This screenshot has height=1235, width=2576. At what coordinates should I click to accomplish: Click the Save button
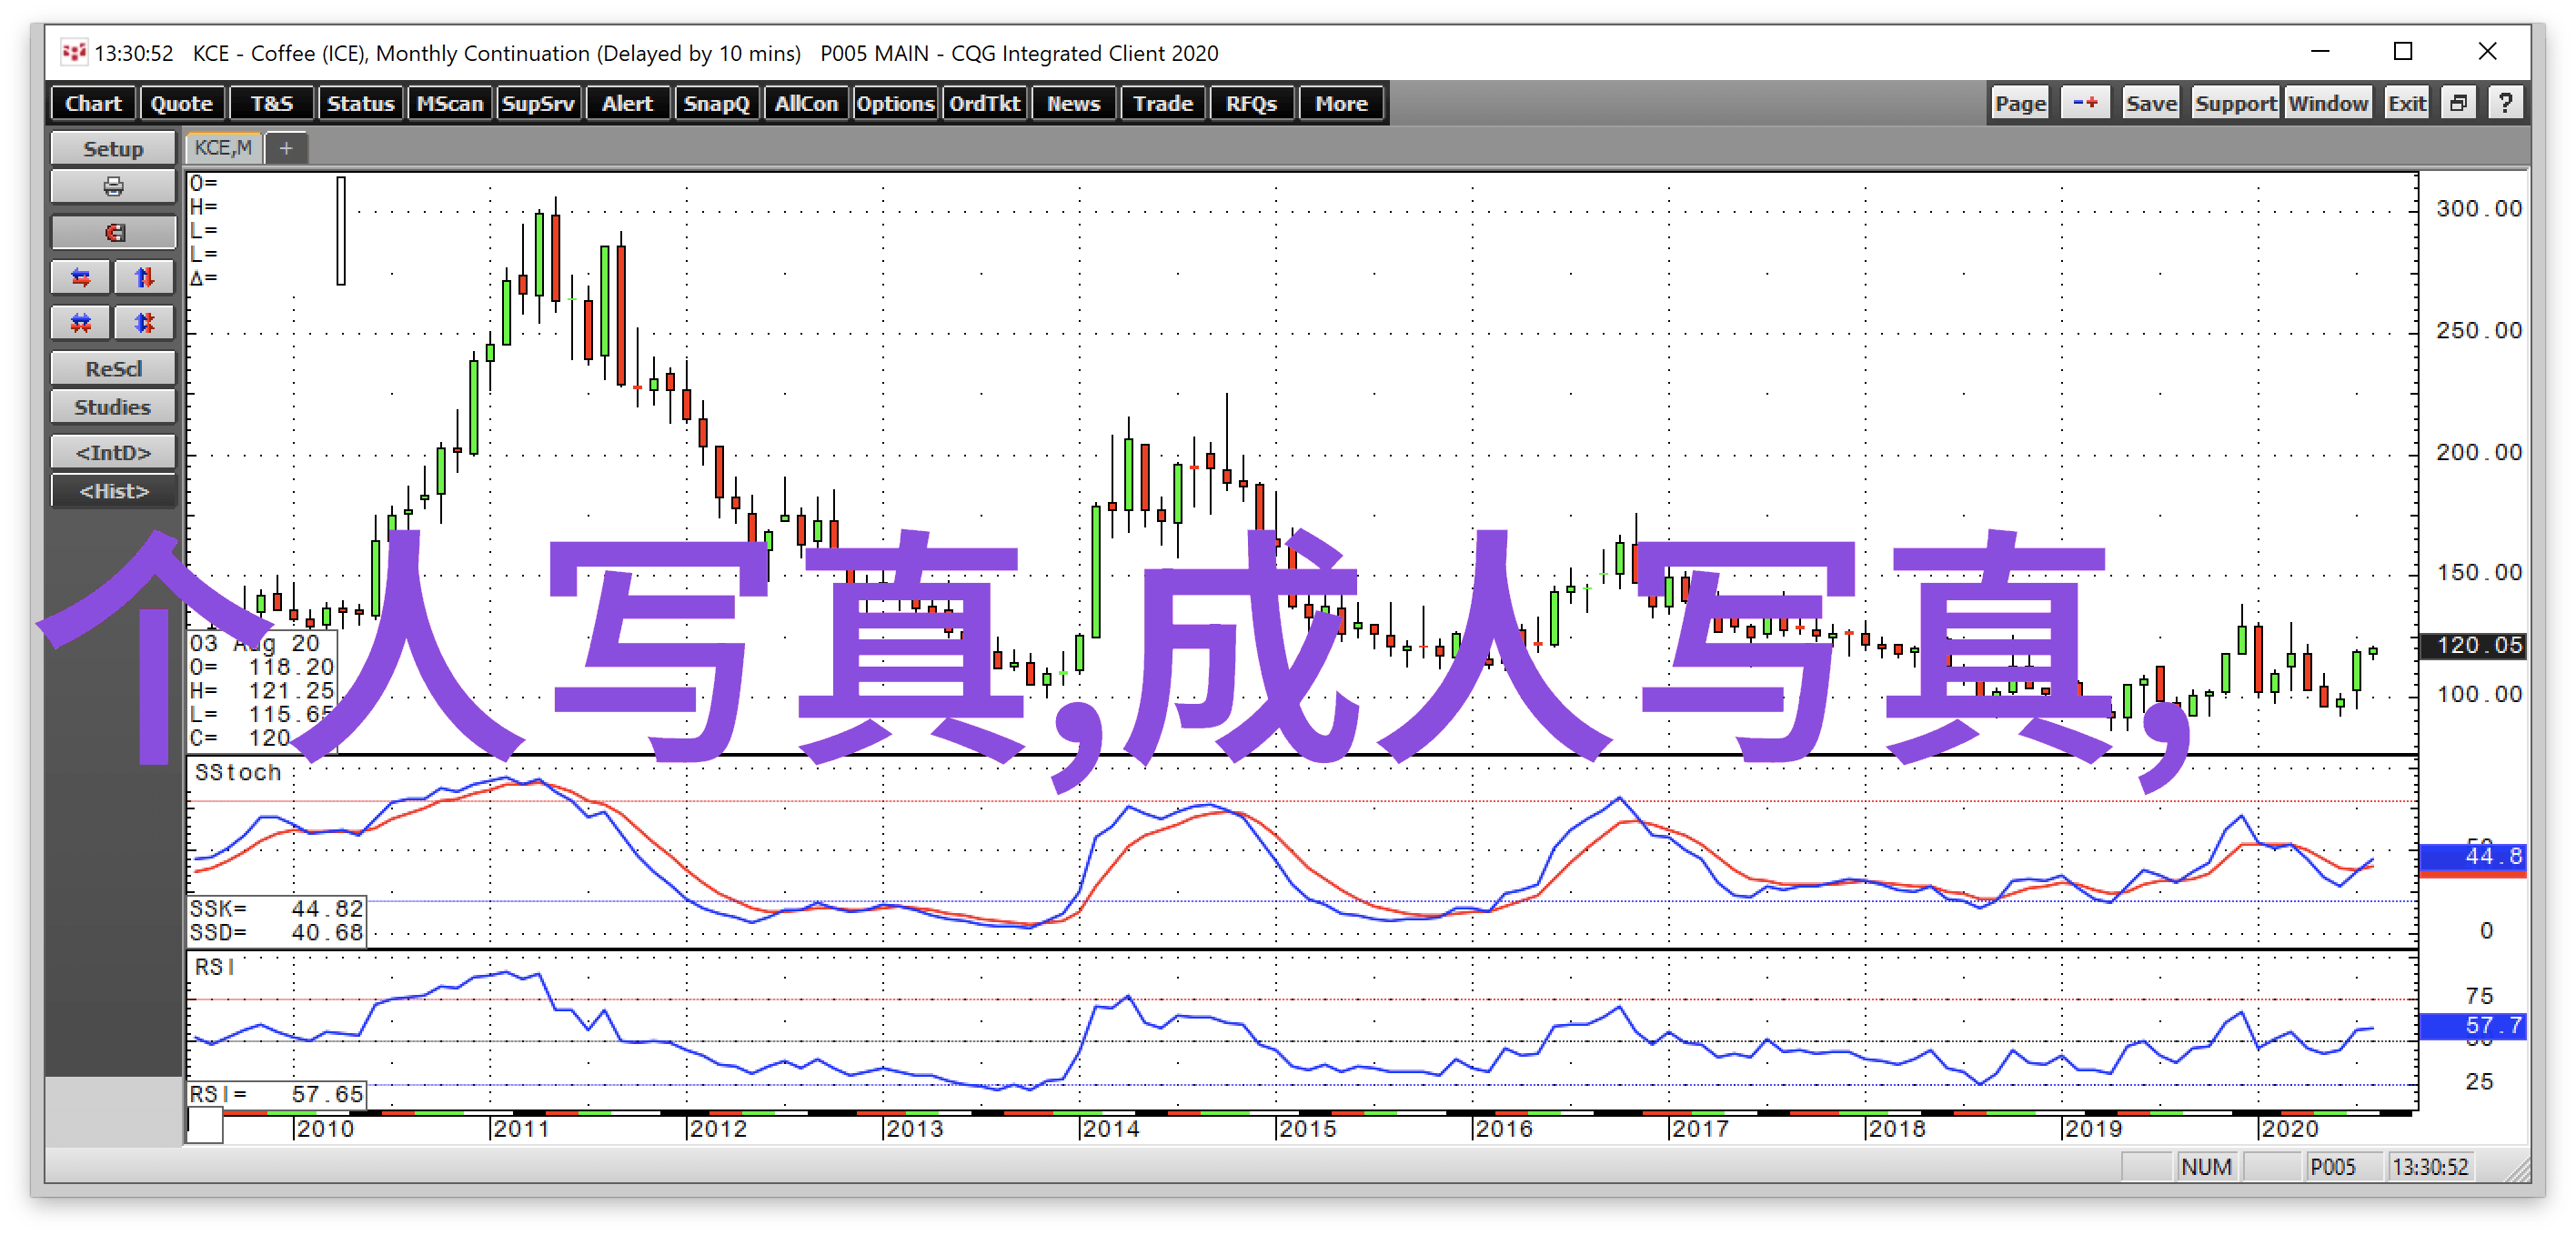(2151, 103)
